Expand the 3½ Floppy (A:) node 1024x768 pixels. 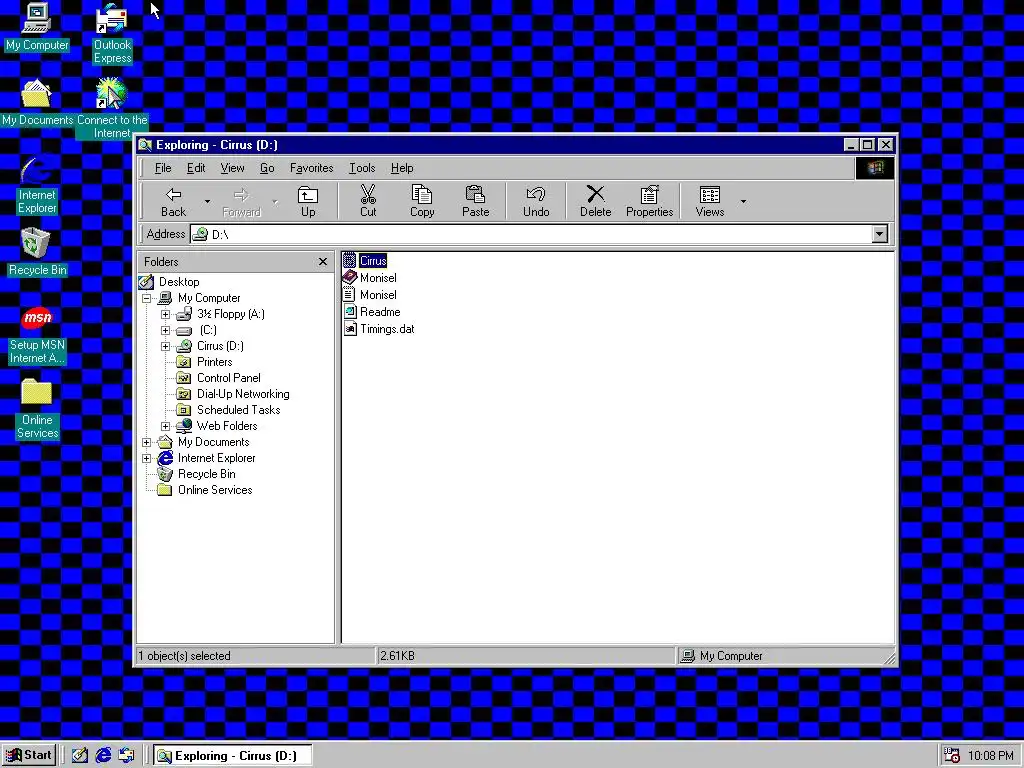click(165, 314)
